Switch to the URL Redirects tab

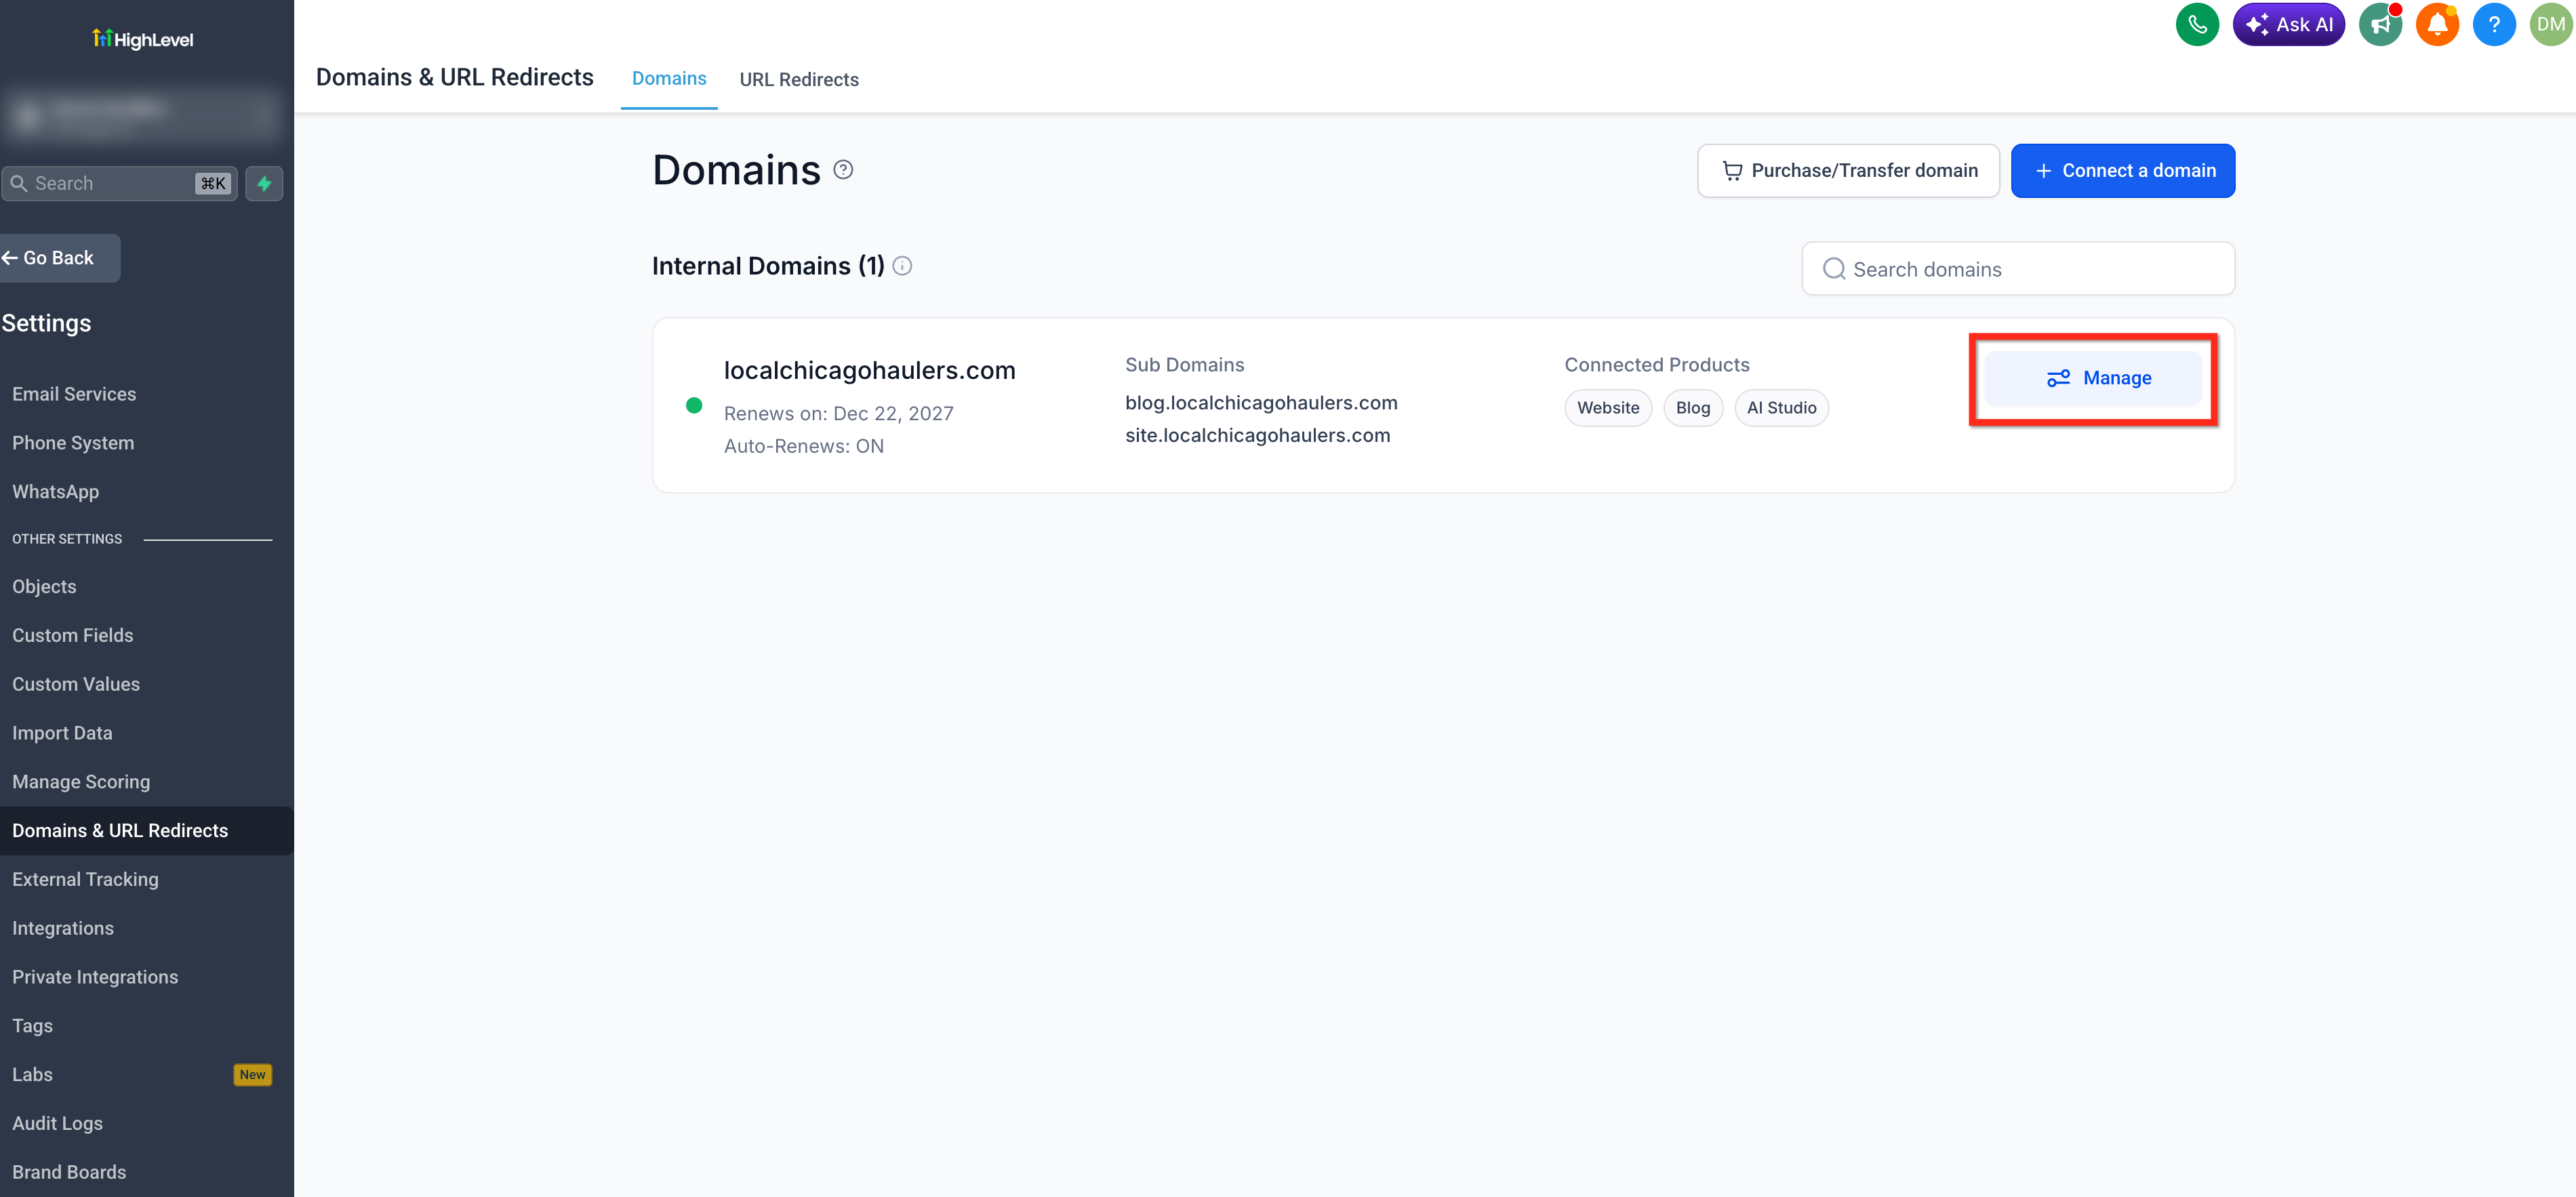point(799,79)
